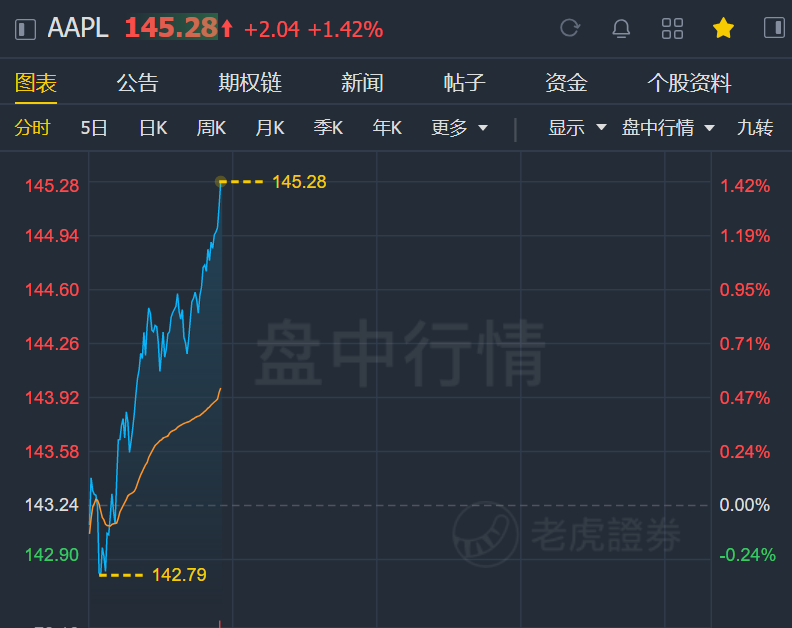The image size is (792, 628).
Task: Switch to the 公告 tab
Action: click(137, 83)
